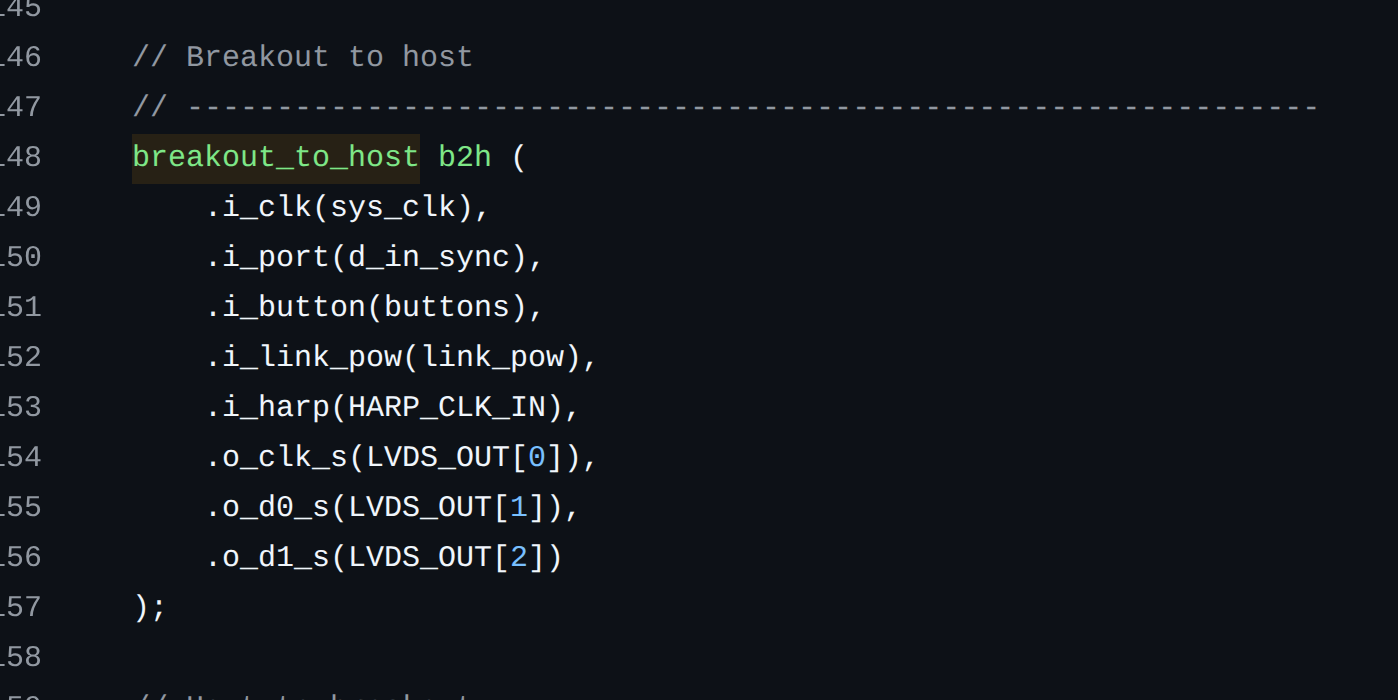1398x700 pixels.
Task: Click index 2 in LVDS_OUT[2]
Action: (x=519, y=558)
